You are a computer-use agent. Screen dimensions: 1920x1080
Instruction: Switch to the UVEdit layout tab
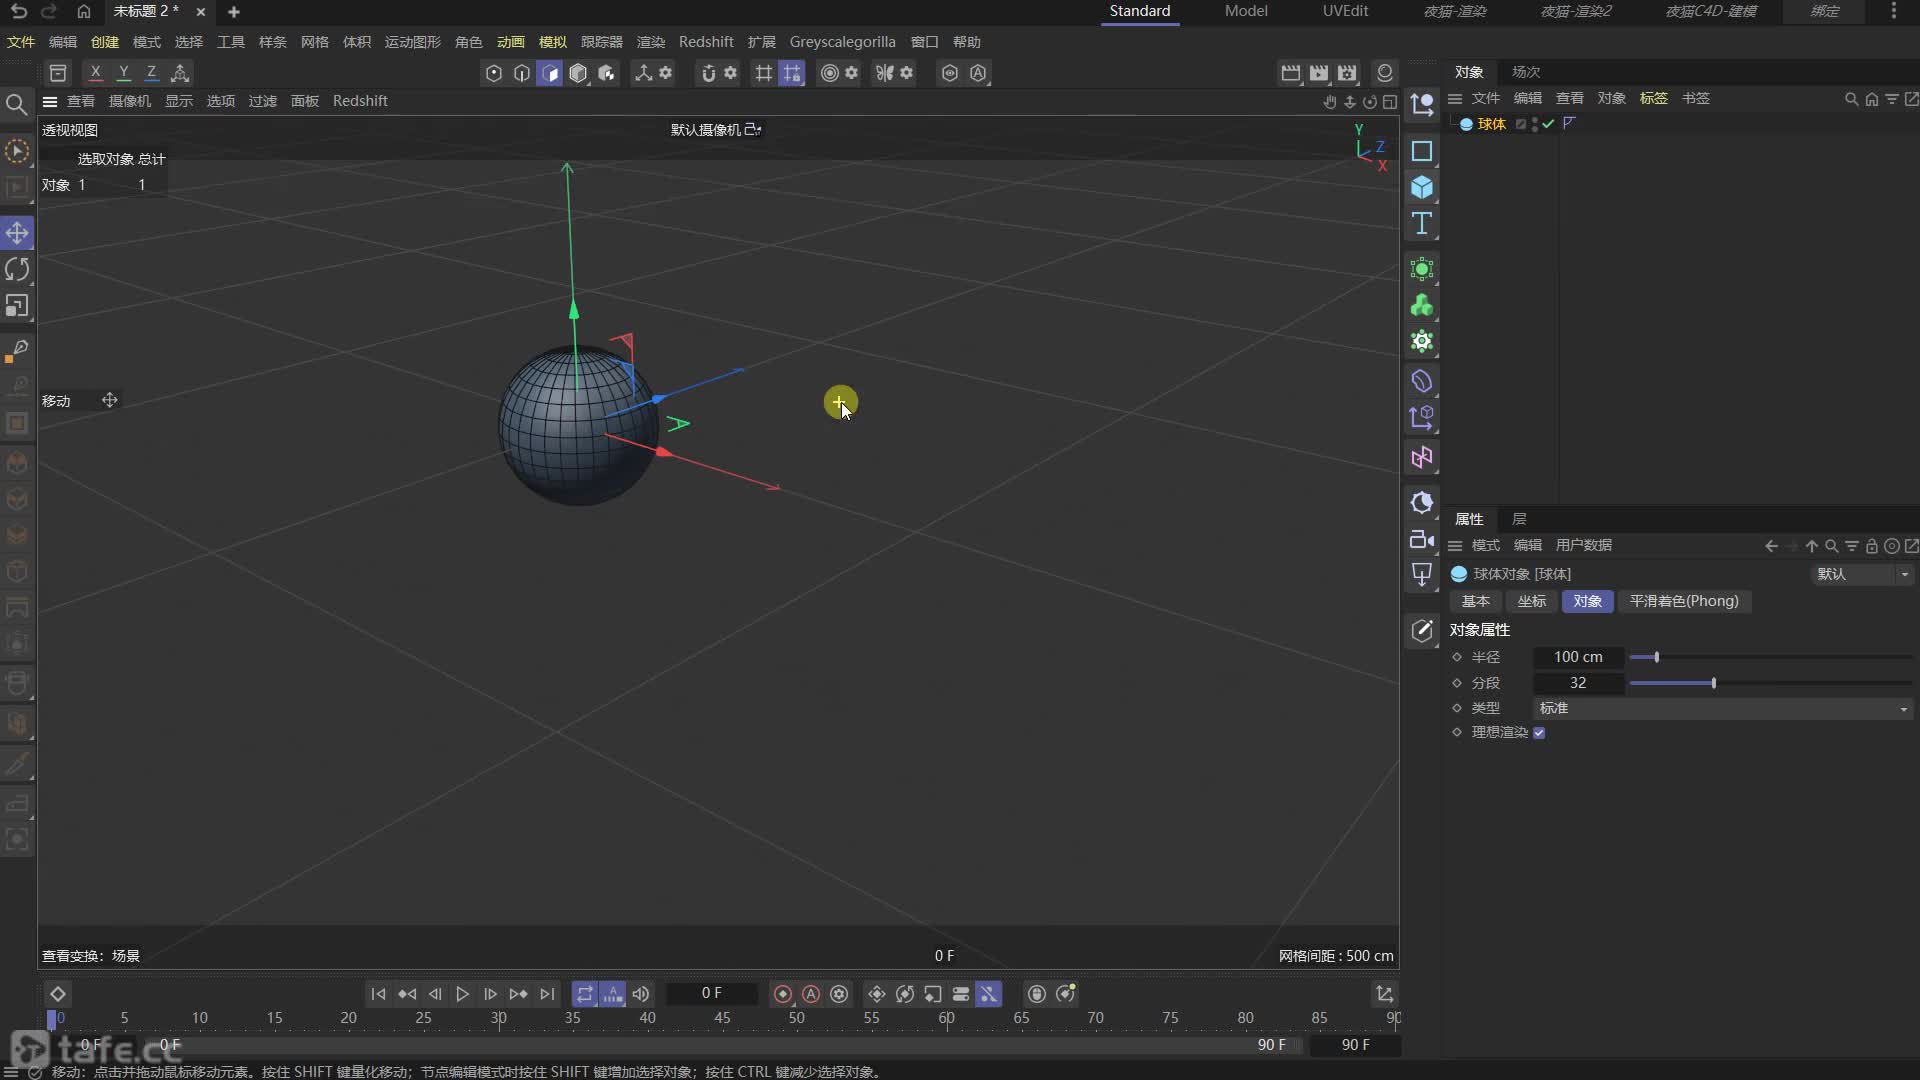[1345, 11]
